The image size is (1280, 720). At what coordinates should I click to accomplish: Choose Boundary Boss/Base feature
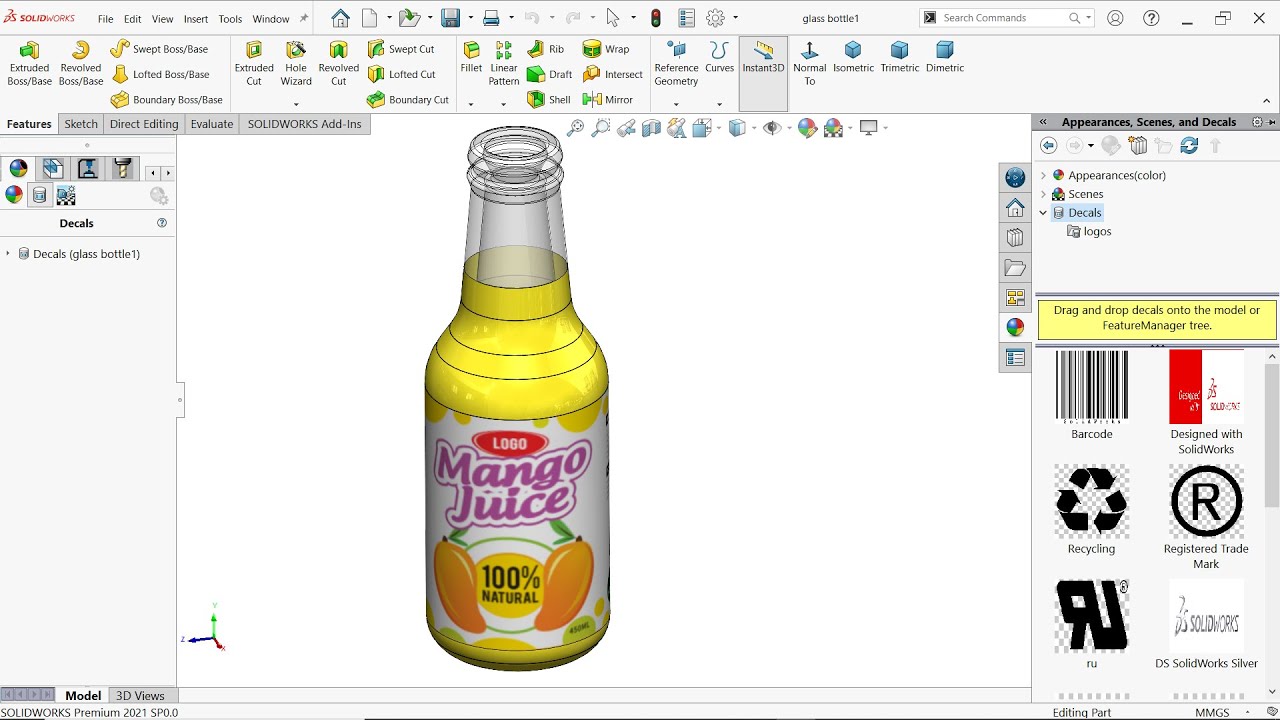click(167, 99)
